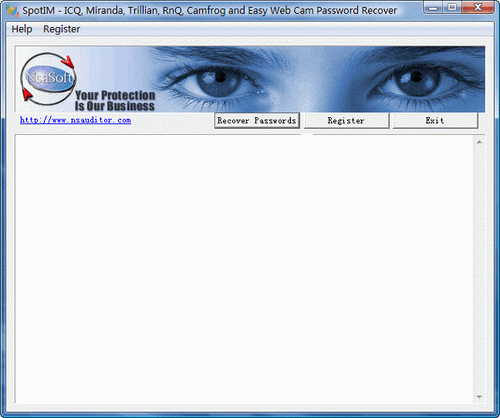Click the "Your Protection Is Our Business" slogan

click(x=115, y=100)
